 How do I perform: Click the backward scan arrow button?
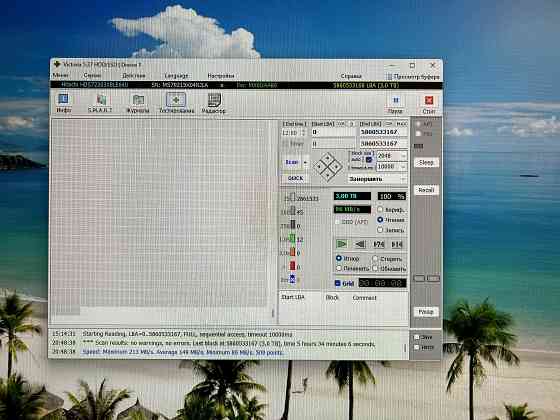(x=360, y=244)
